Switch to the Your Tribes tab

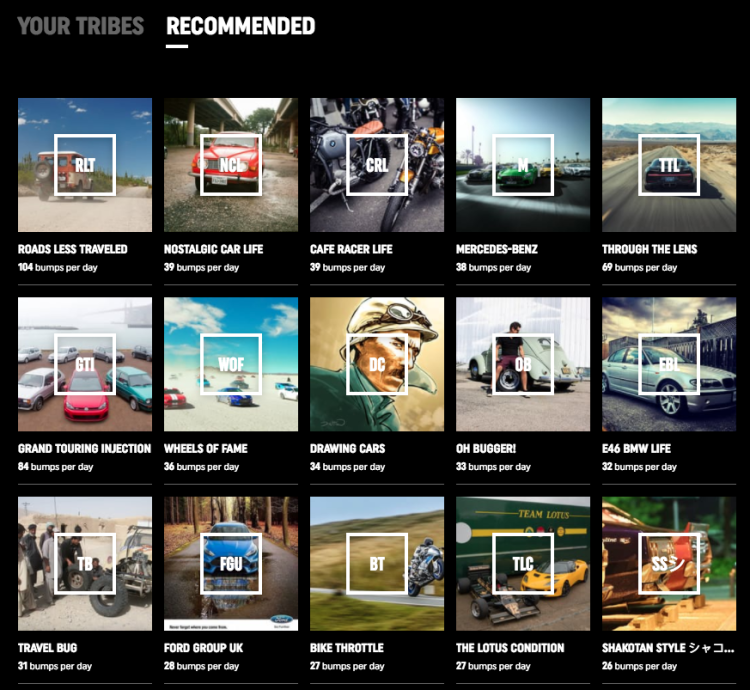pos(80,26)
